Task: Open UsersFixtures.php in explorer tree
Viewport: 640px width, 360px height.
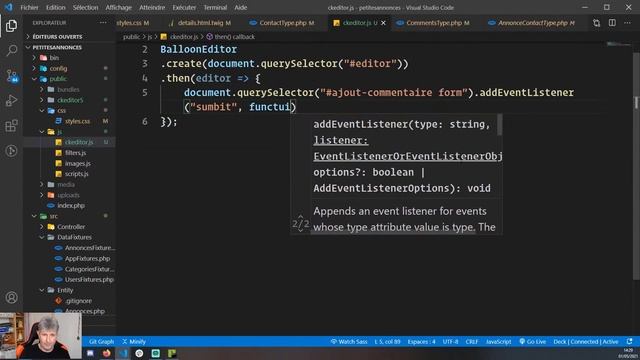Action: click(89, 280)
